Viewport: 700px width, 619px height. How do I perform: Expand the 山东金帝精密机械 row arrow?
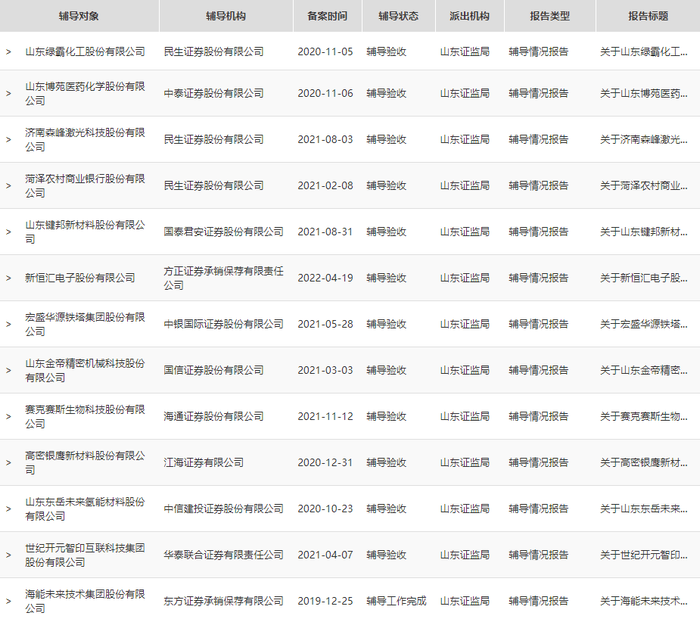pyautogui.click(x=8, y=370)
